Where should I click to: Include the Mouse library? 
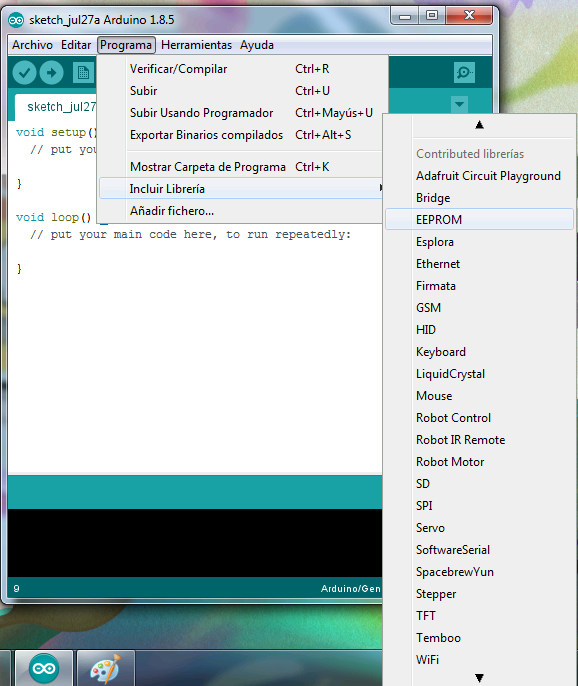[x=480, y=396]
